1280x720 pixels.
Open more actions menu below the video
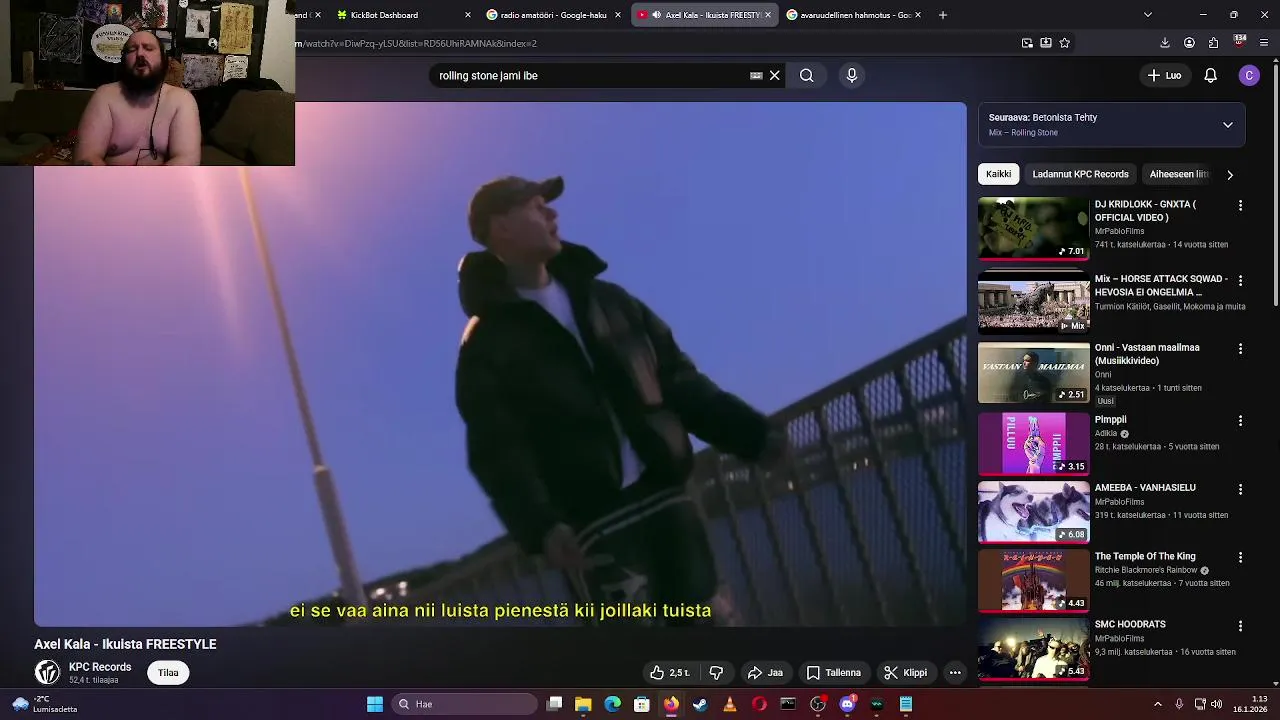tap(955, 672)
